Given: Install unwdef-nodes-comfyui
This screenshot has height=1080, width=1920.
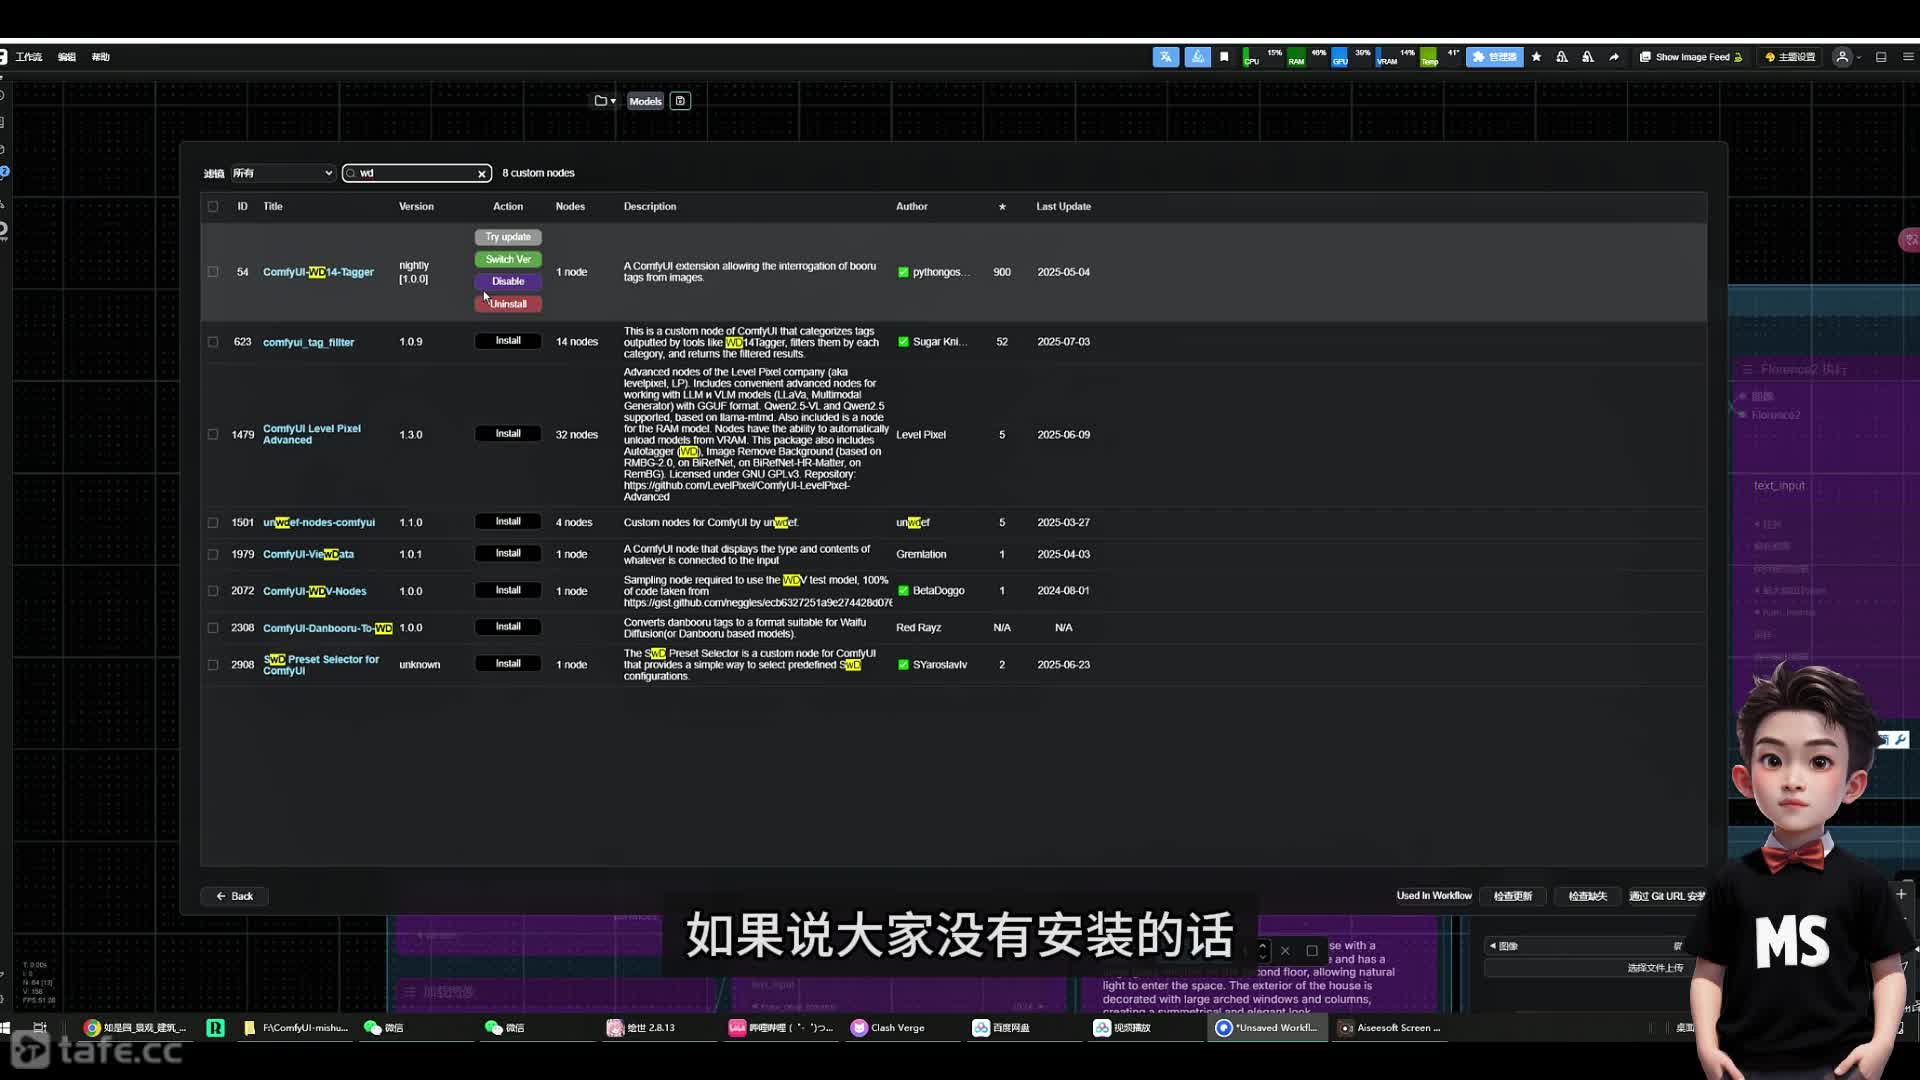Looking at the screenshot, I should 508,522.
